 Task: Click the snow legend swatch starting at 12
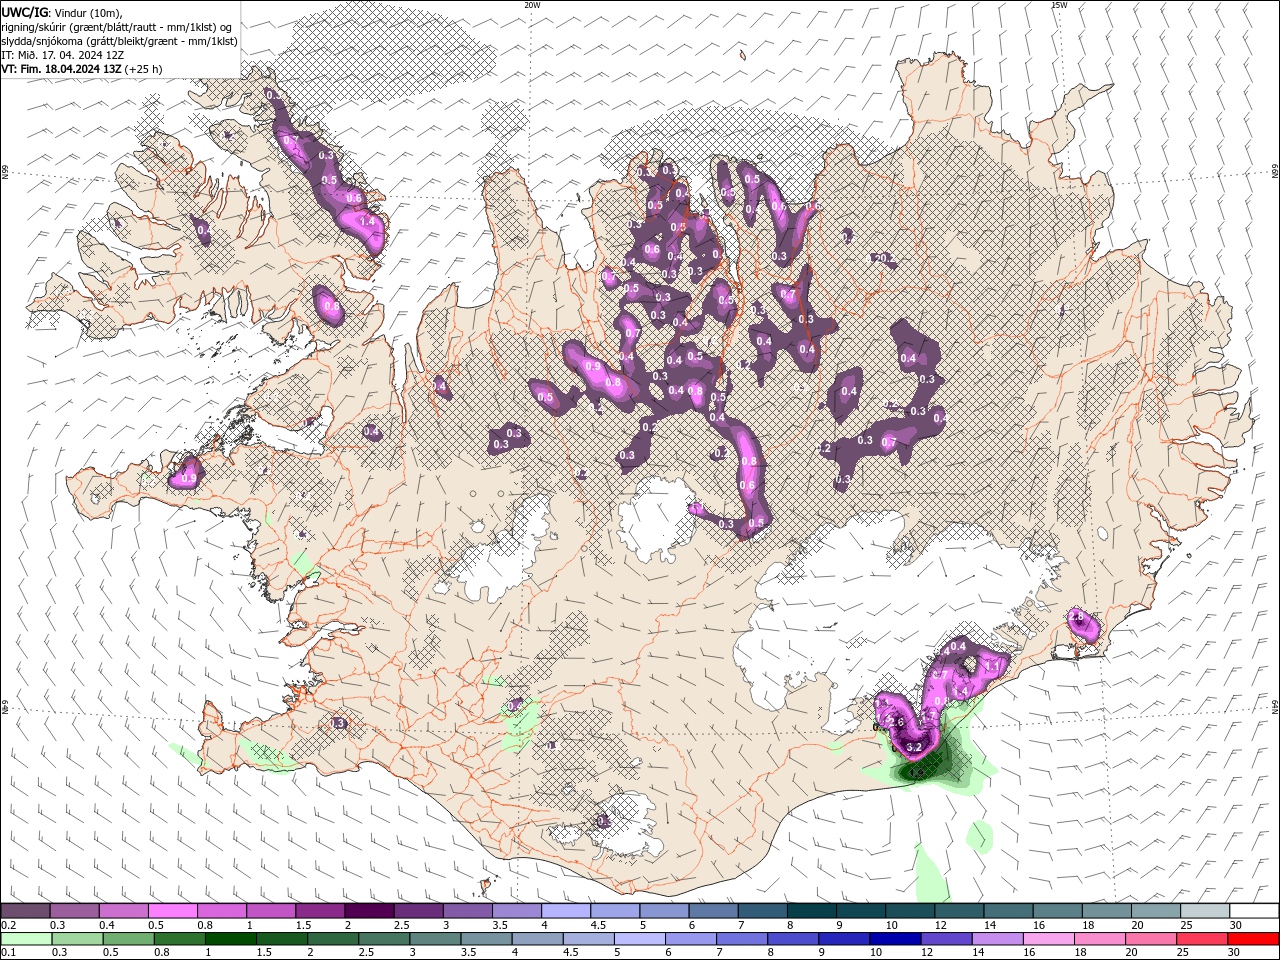pyautogui.click(x=960, y=911)
